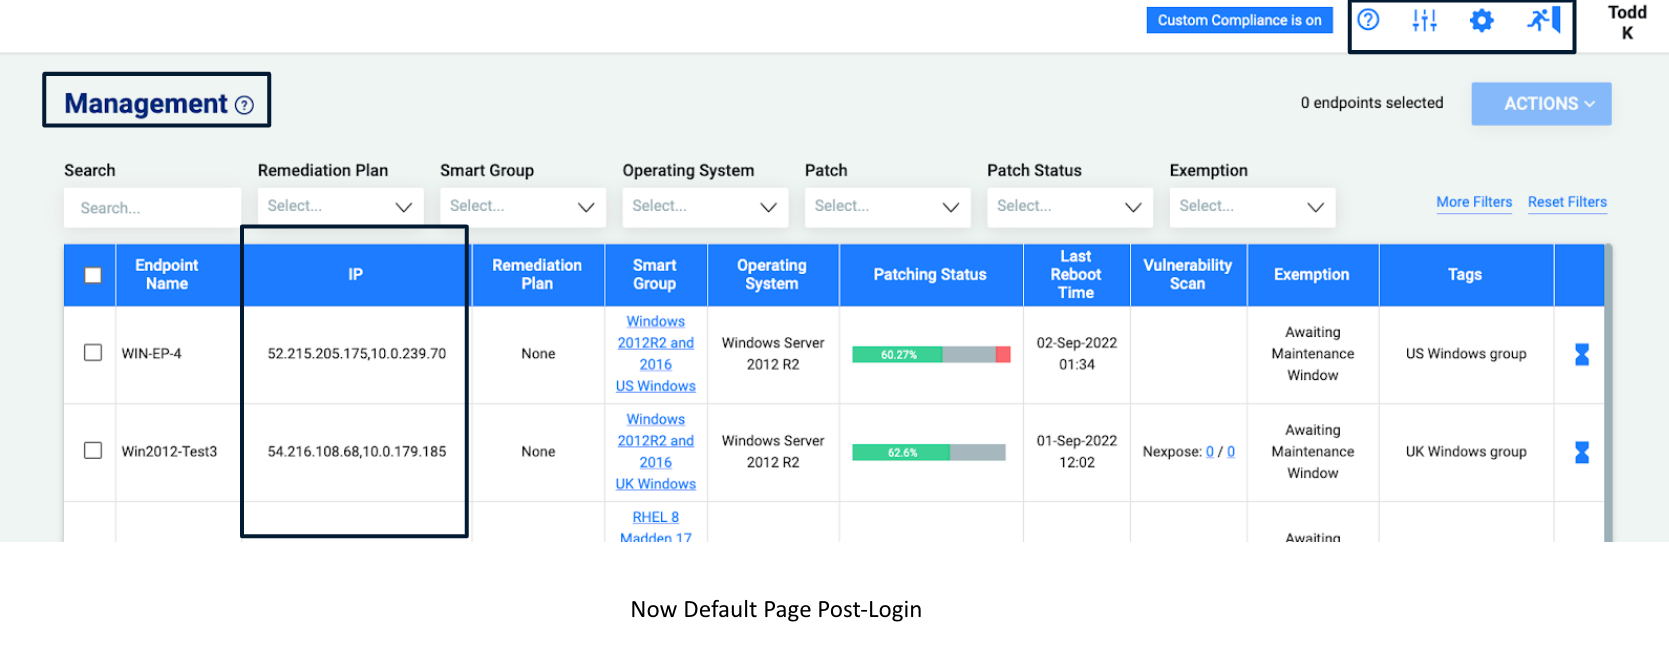Click hourglass icon in WIN-EP-4 row
This screenshot has width=1669, height=662.
pos(1582,354)
